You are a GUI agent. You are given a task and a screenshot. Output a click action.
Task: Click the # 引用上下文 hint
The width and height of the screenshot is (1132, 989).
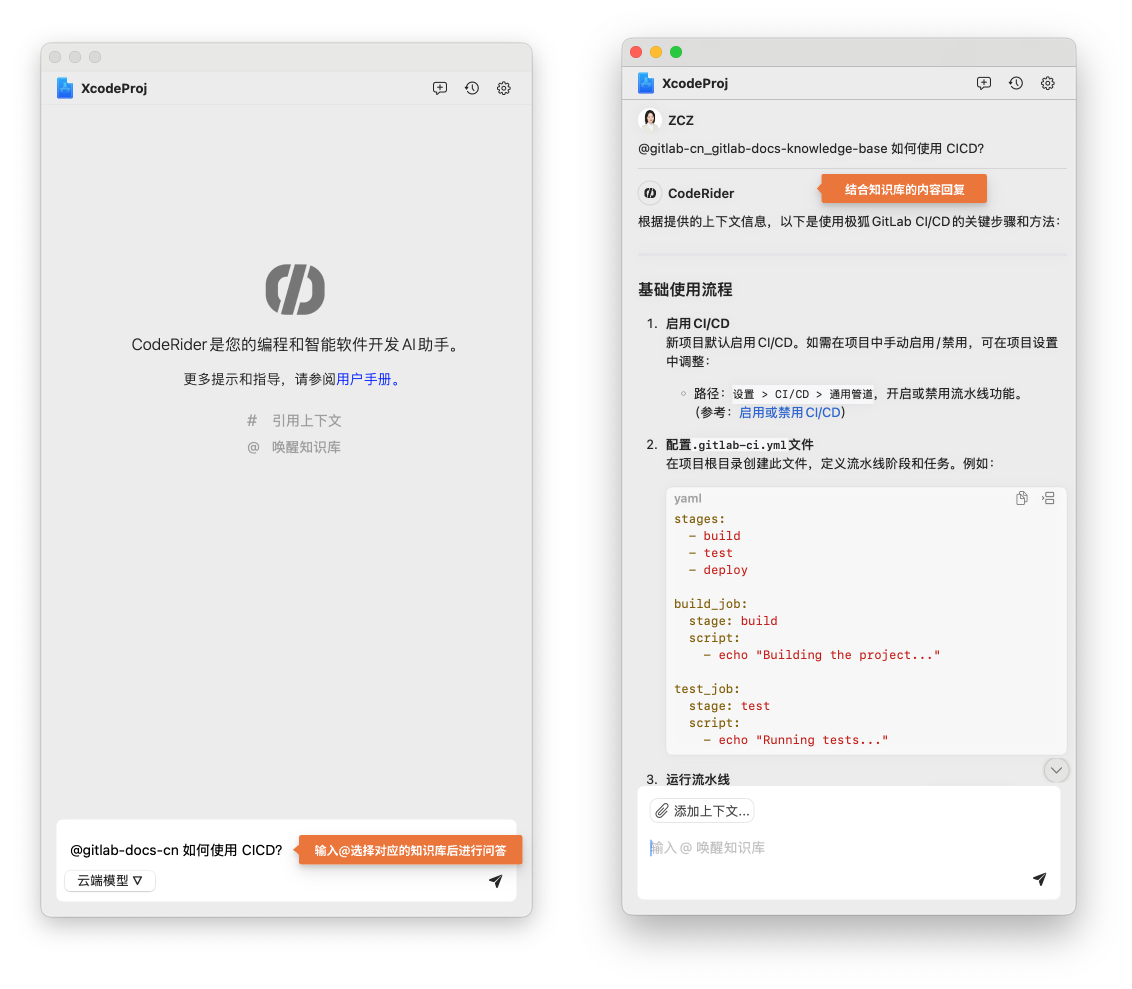tap(295, 420)
